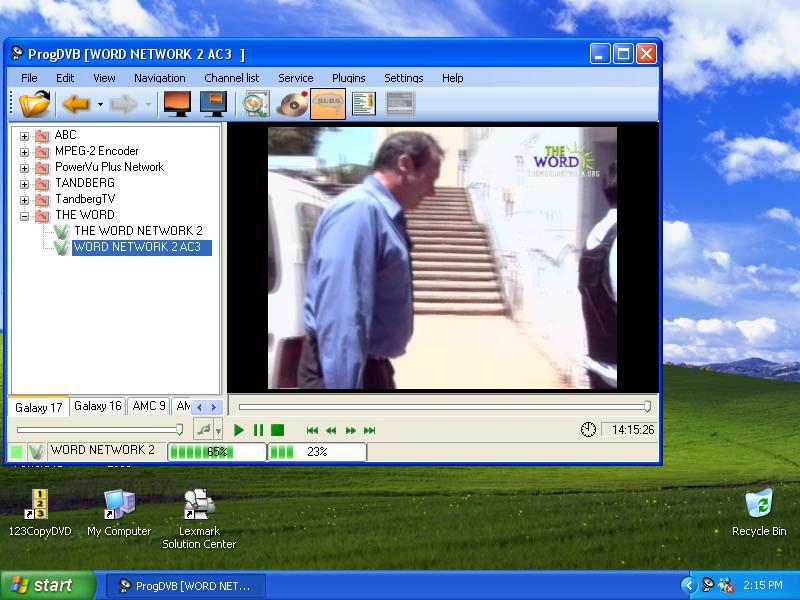Open the back arrow history dropdown
The width and height of the screenshot is (800, 600).
click(100, 104)
